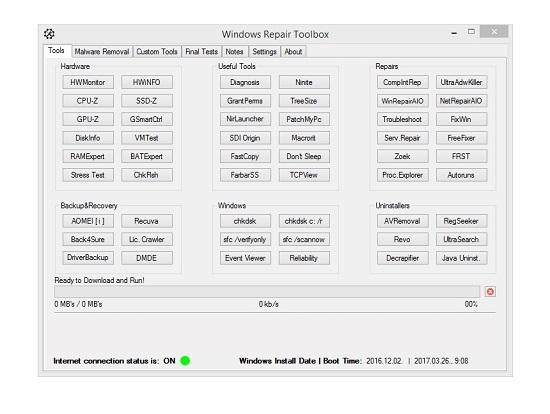Launch Autoruns
This screenshot has width=550, height=414.
coord(462,175)
